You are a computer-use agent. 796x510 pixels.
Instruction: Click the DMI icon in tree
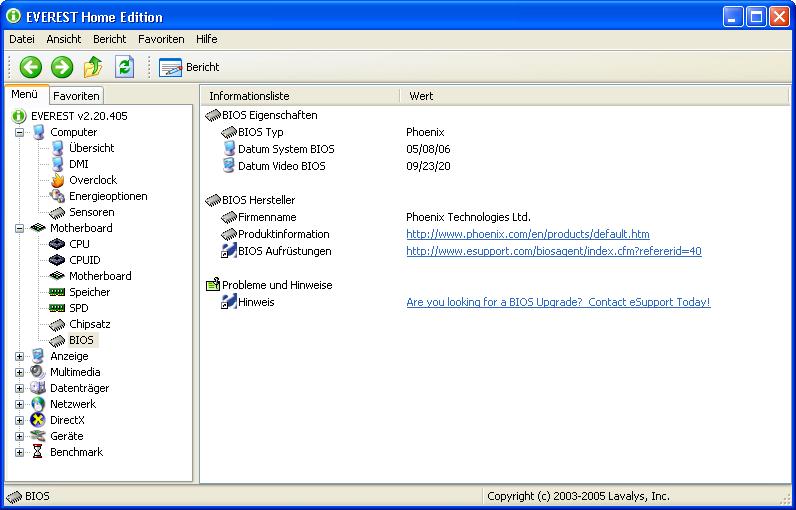tap(57, 164)
